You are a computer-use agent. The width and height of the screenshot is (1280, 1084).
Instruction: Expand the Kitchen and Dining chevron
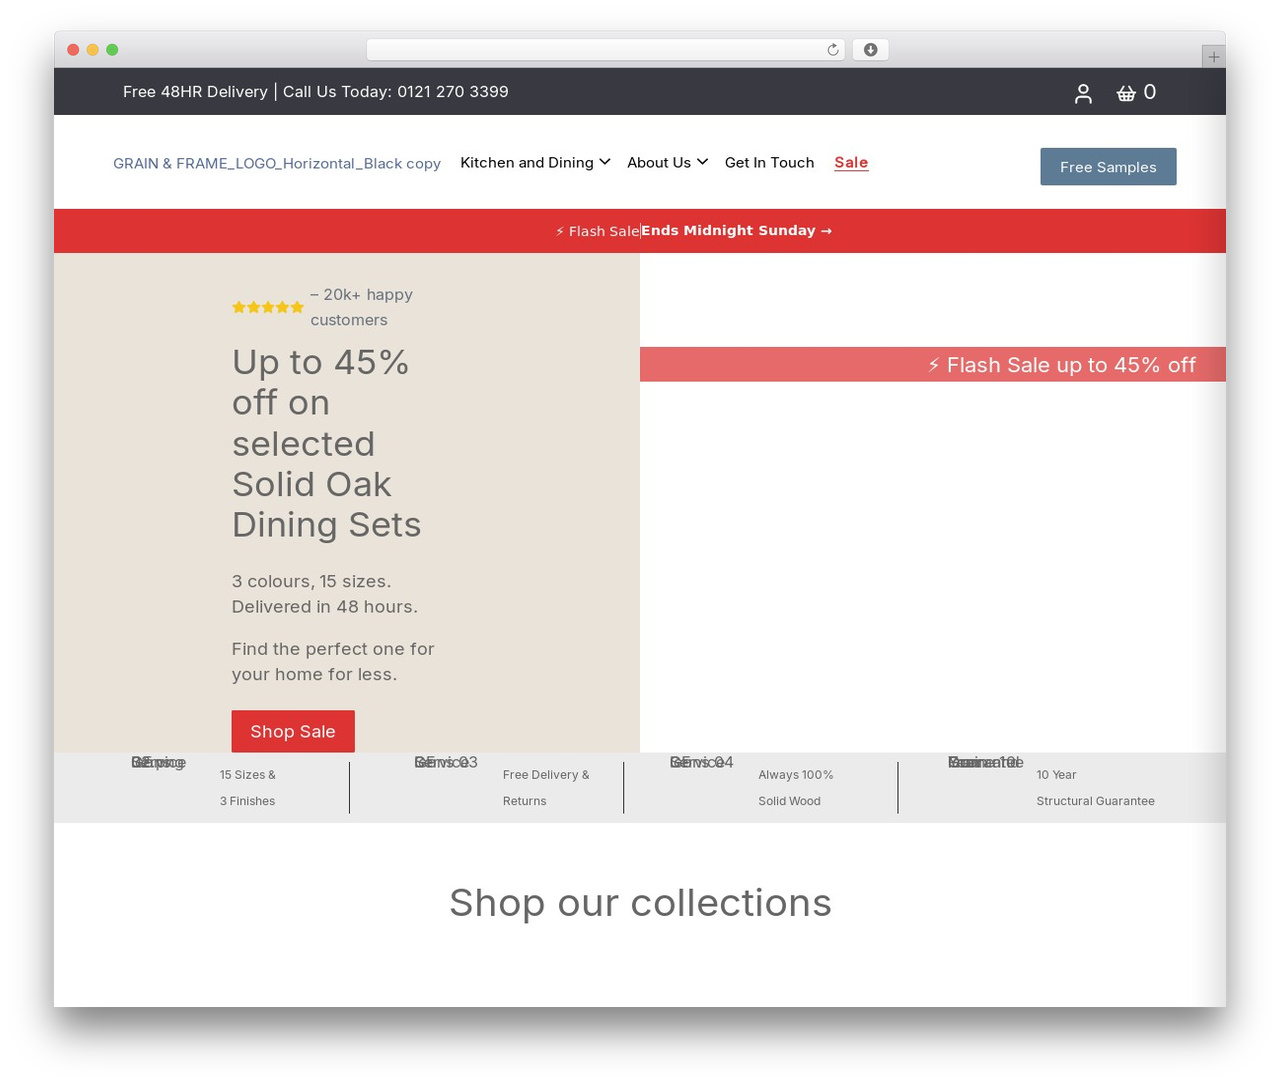tap(605, 162)
